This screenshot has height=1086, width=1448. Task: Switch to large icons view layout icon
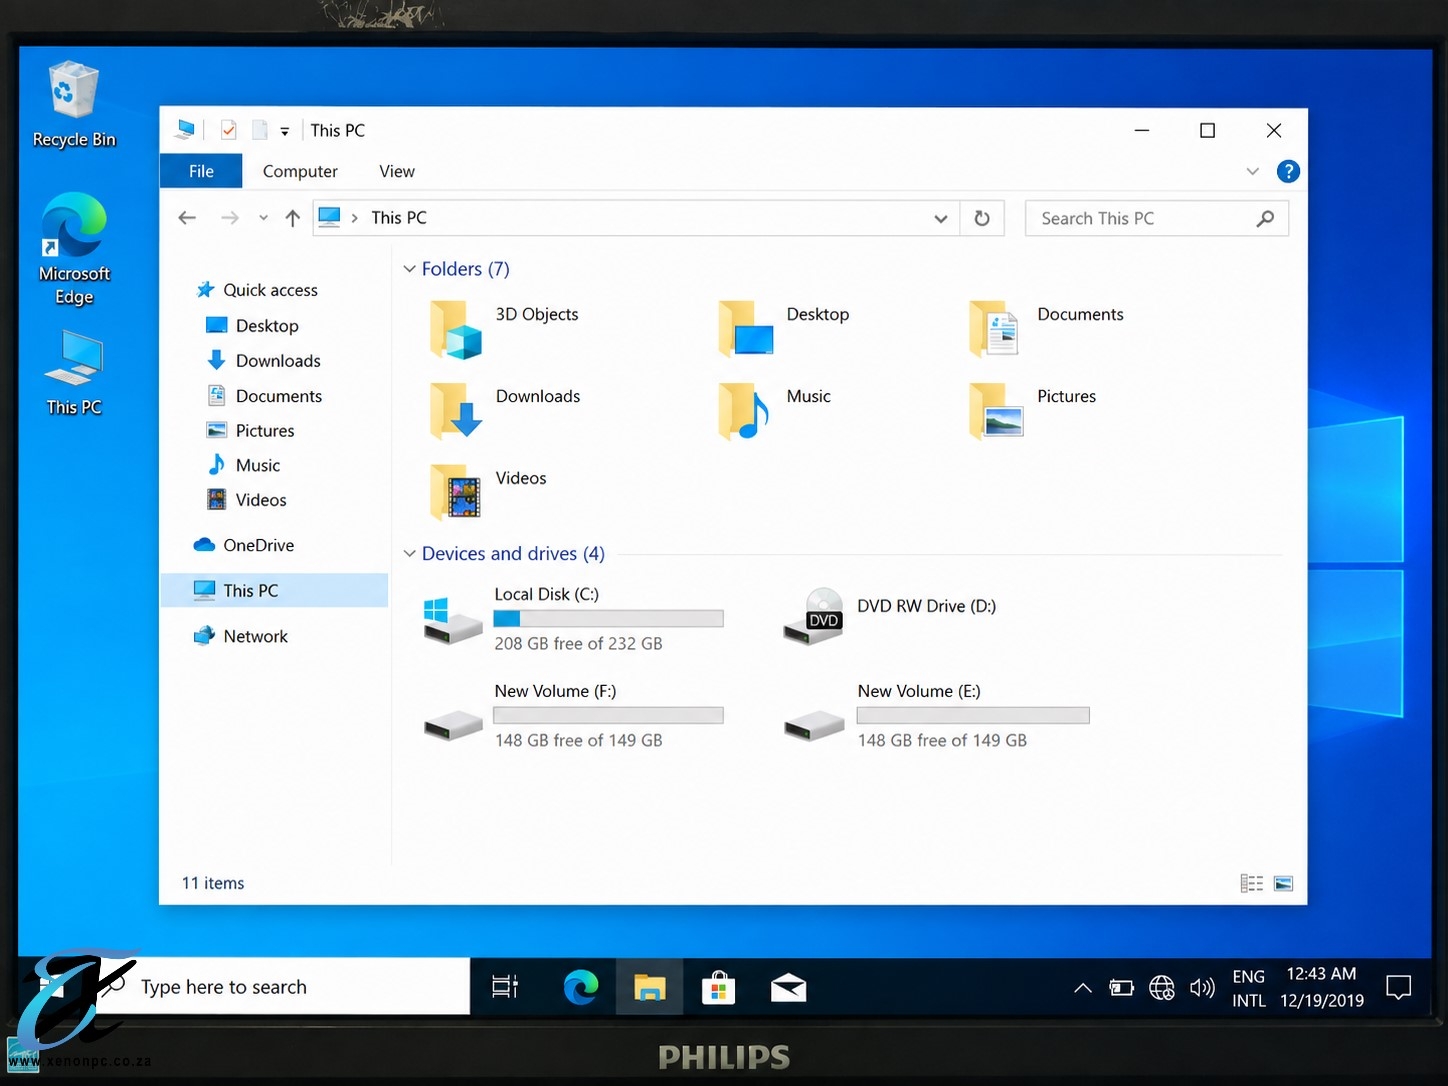tap(1284, 883)
